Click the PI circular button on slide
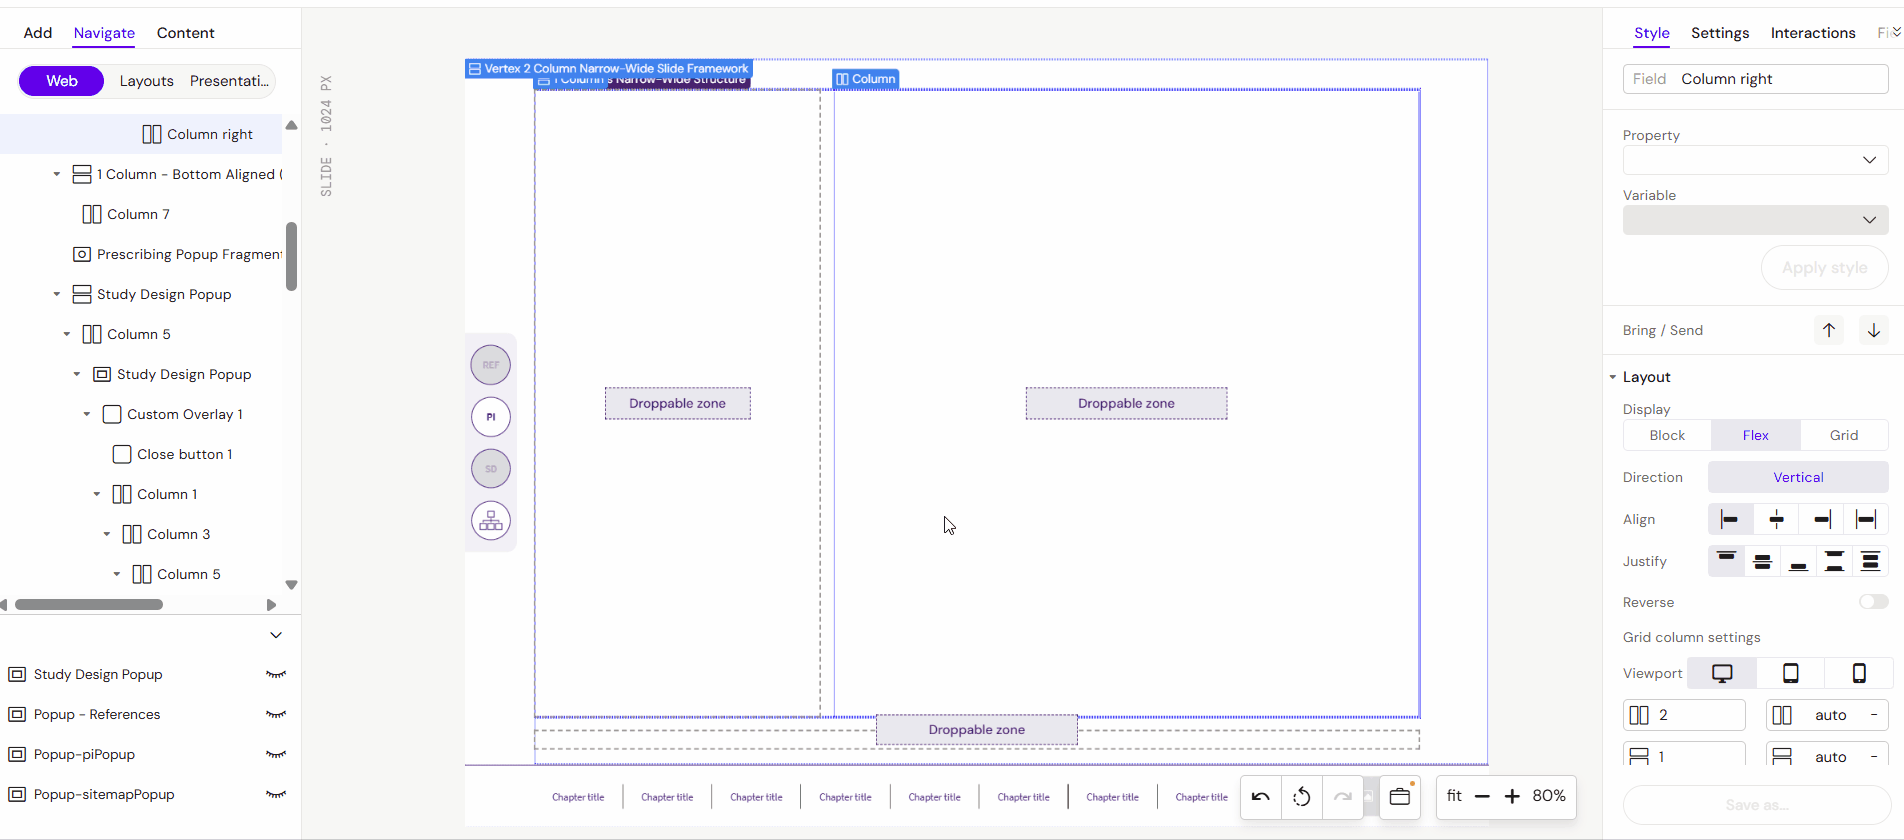The width and height of the screenshot is (1904, 840). (x=491, y=417)
